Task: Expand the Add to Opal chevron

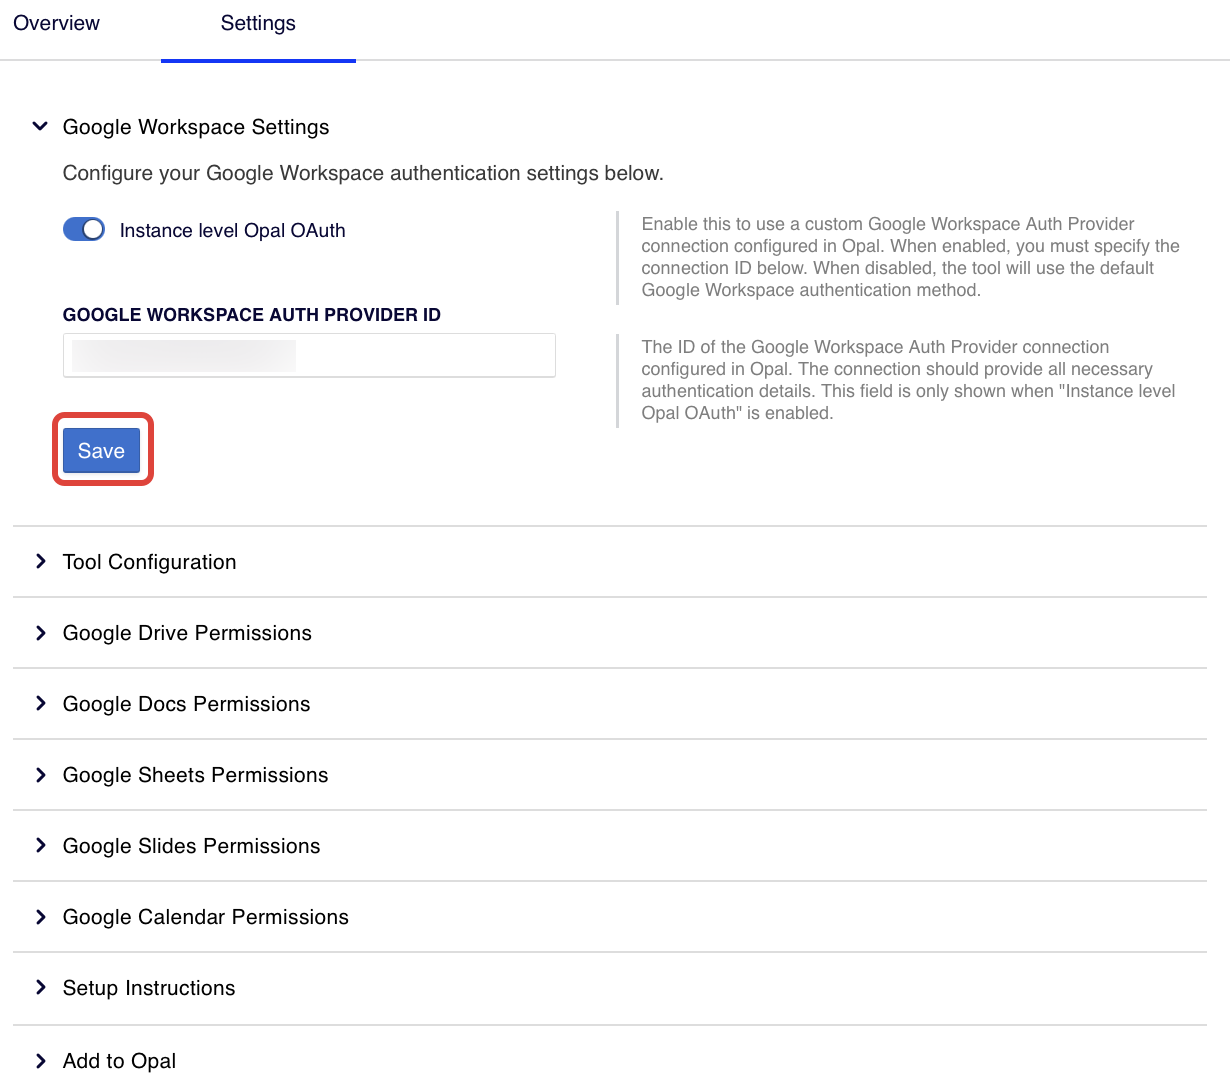Action: click(x=41, y=1060)
